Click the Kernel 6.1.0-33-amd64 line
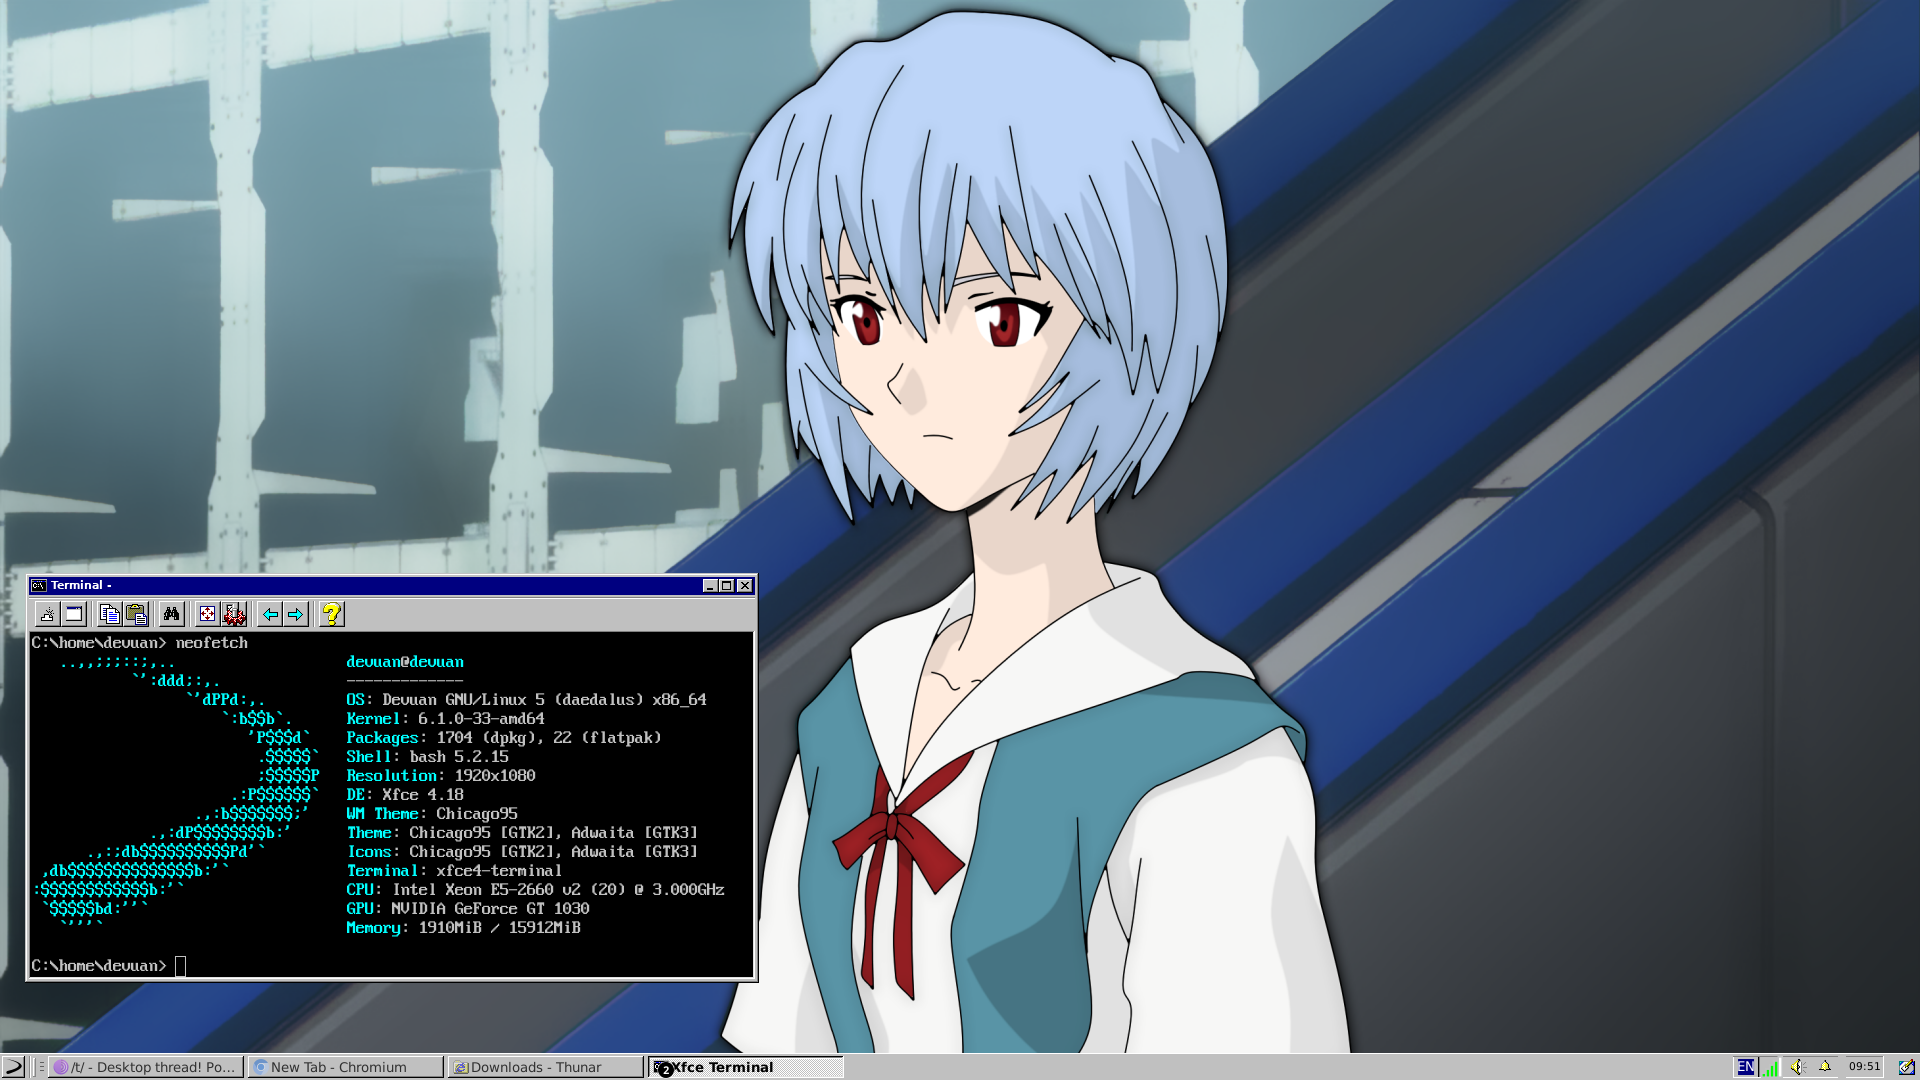This screenshot has height=1080, width=1920. click(445, 719)
